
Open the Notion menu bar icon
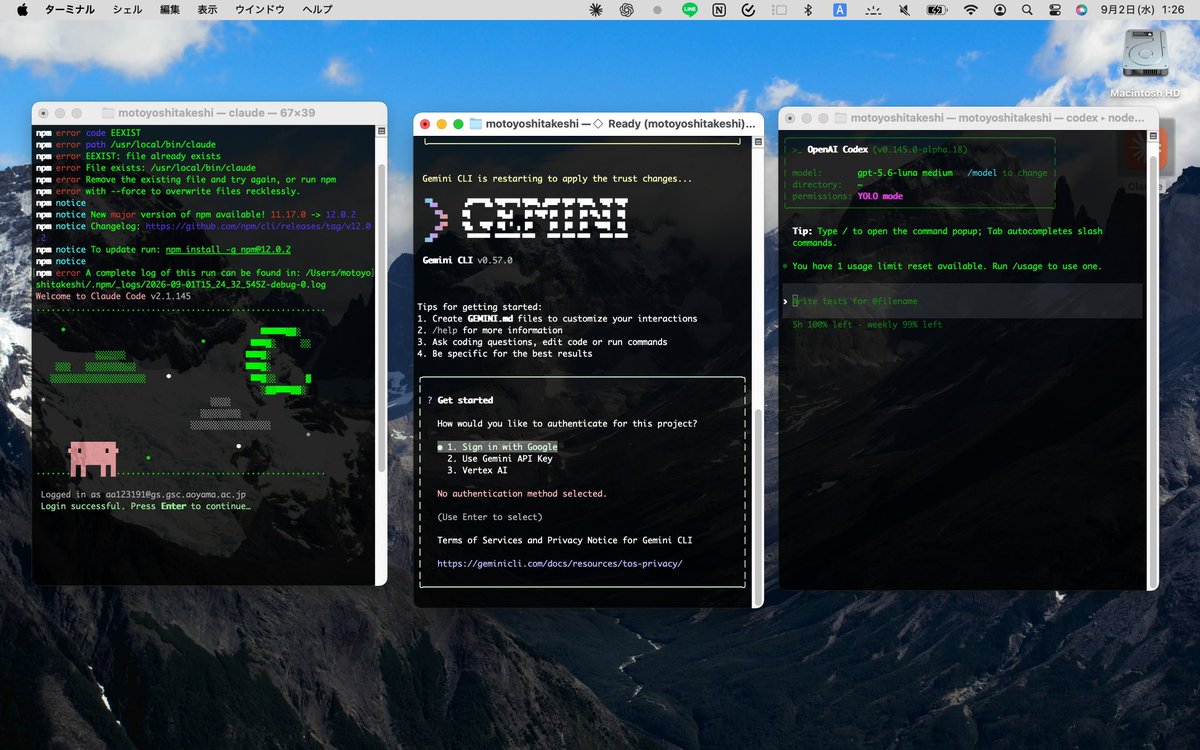719,9
